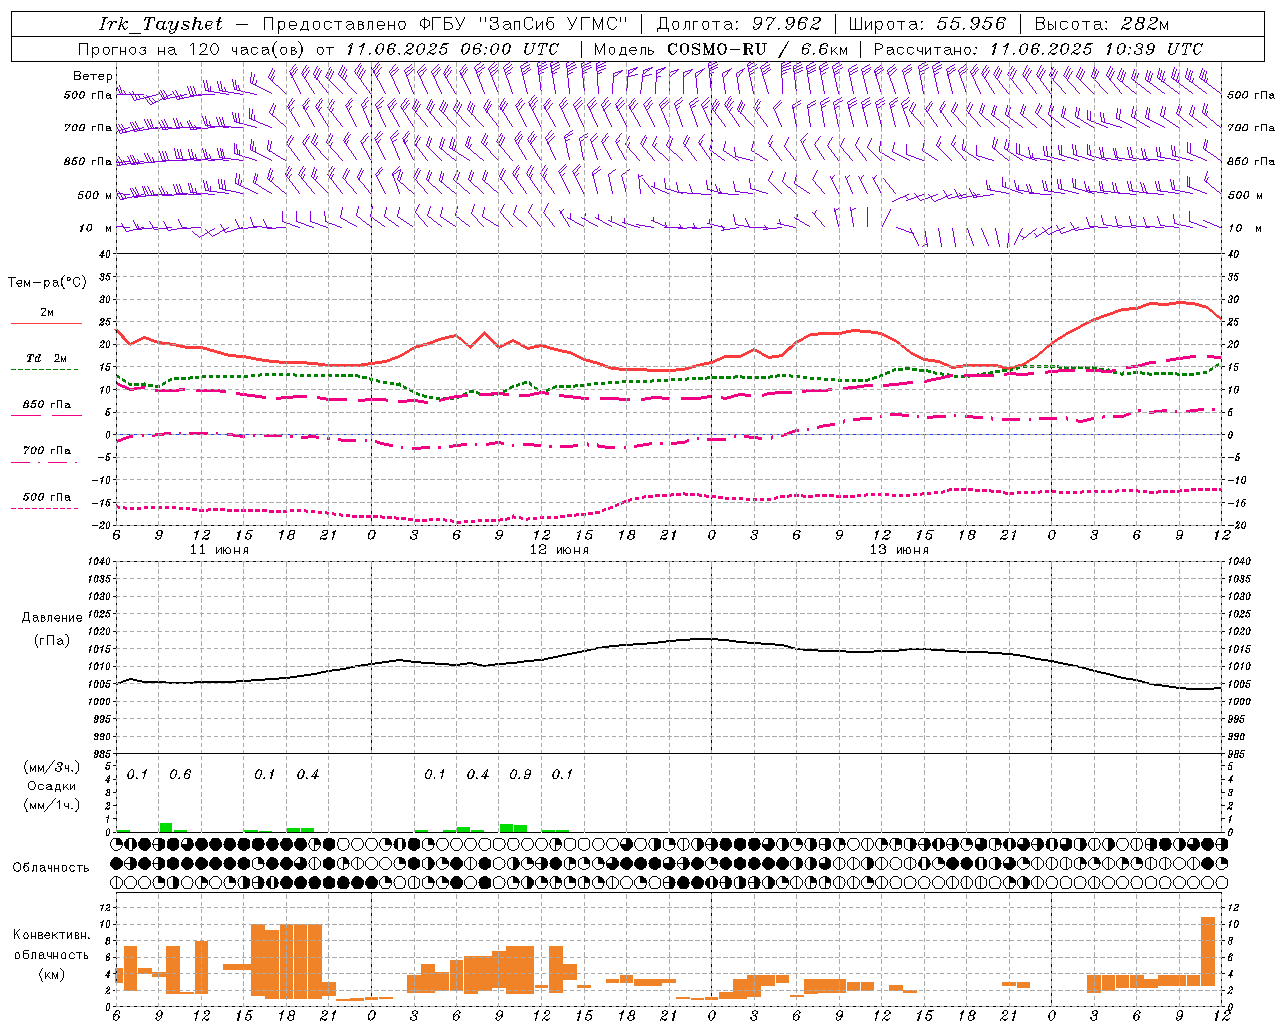Click the Прогноз на 120 часа(ов) text
1280x1024 pixels.
tap(193, 49)
